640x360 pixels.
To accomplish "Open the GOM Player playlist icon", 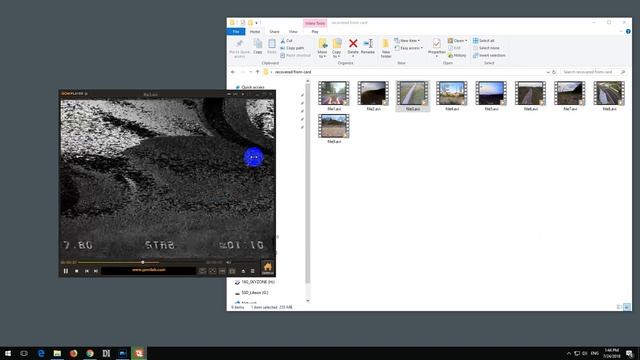I will tap(253, 271).
